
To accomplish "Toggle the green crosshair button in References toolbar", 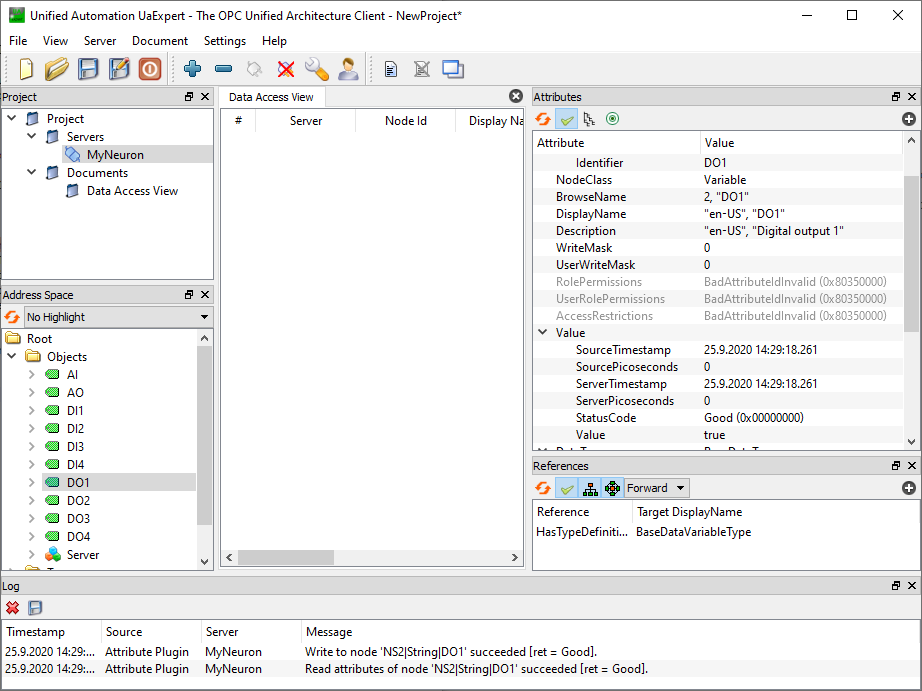I will [x=613, y=488].
